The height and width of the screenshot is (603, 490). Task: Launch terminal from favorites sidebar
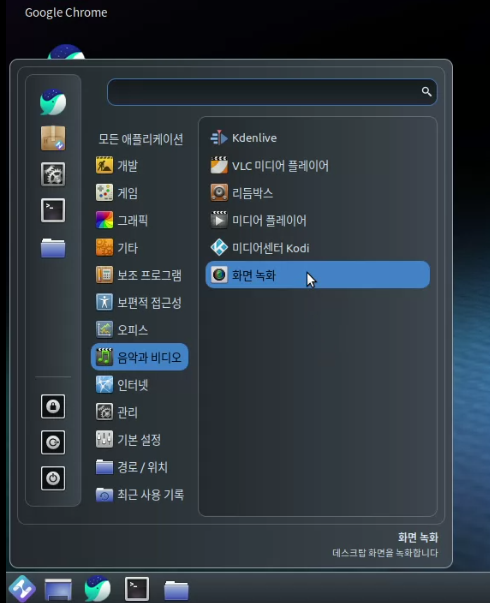coord(53,210)
